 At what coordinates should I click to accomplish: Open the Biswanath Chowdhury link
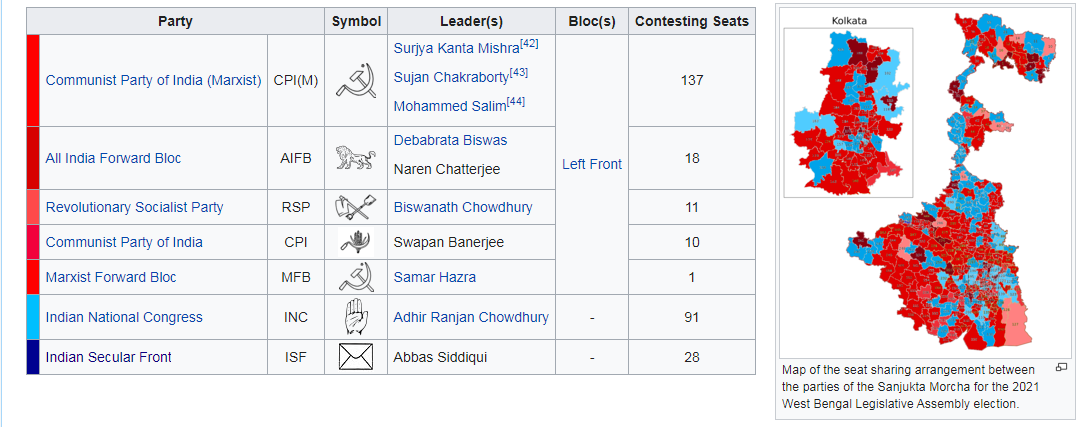(462, 207)
